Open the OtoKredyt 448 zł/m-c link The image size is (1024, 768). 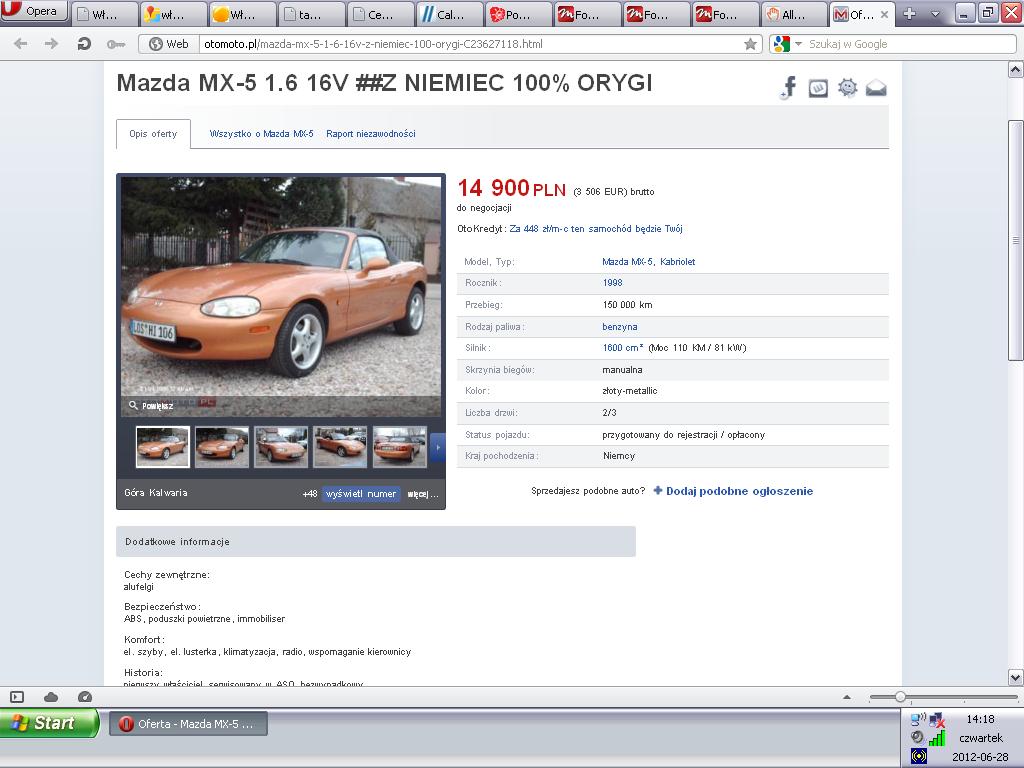pyautogui.click(x=596, y=229)
